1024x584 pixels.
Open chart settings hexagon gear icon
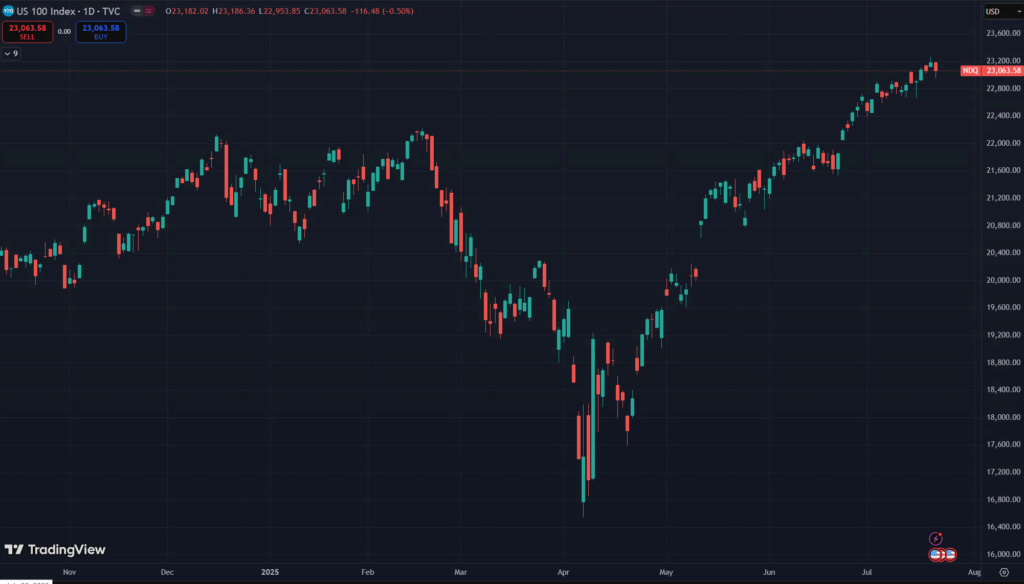(1004, 573)
